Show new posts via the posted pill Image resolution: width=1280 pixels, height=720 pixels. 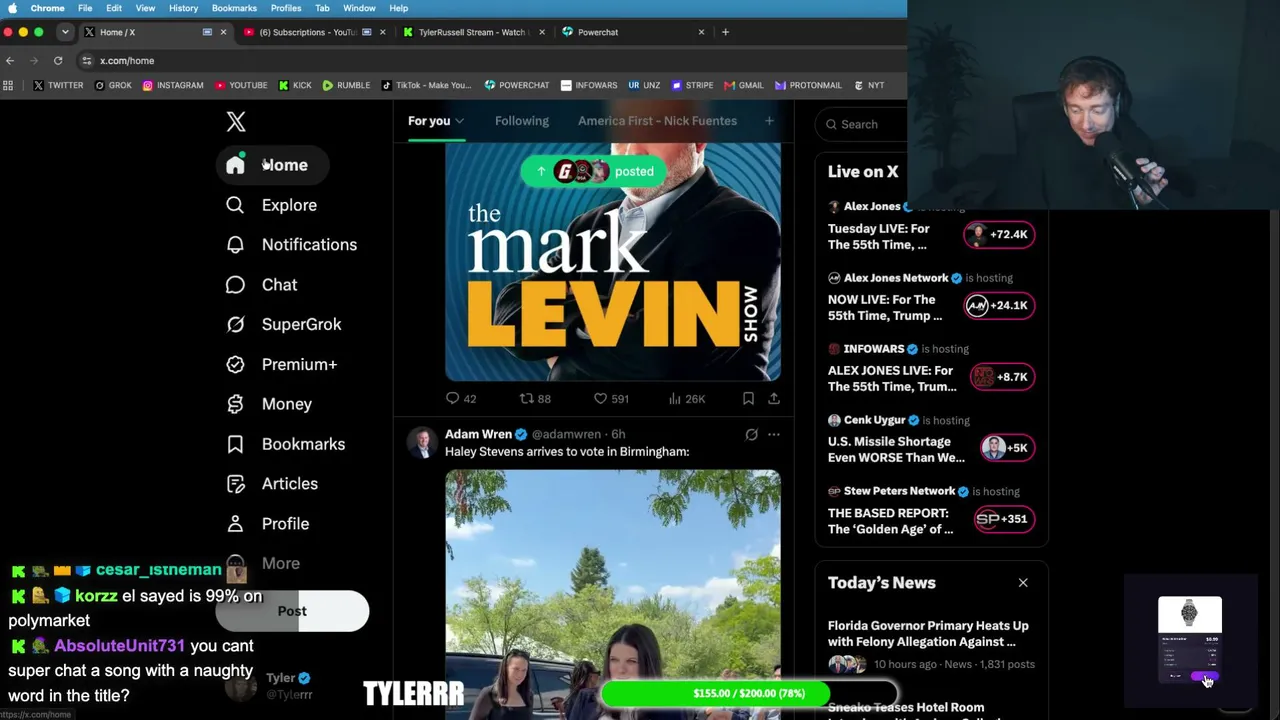594,171
